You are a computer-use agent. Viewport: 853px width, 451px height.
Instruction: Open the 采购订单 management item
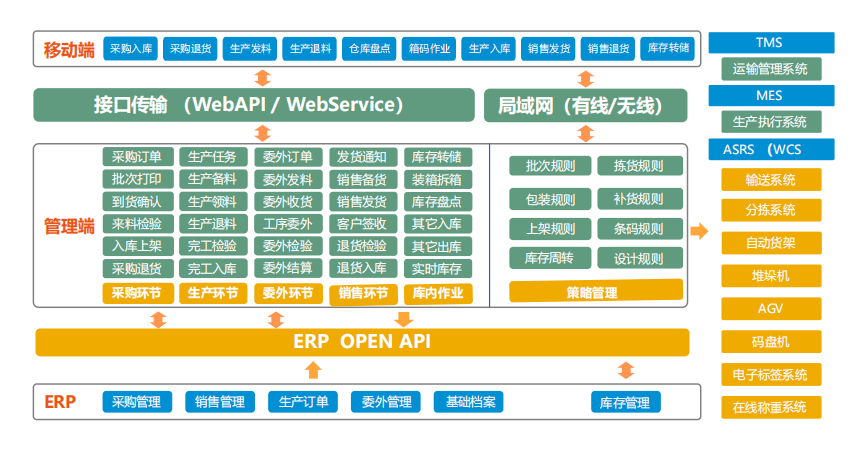137,157
